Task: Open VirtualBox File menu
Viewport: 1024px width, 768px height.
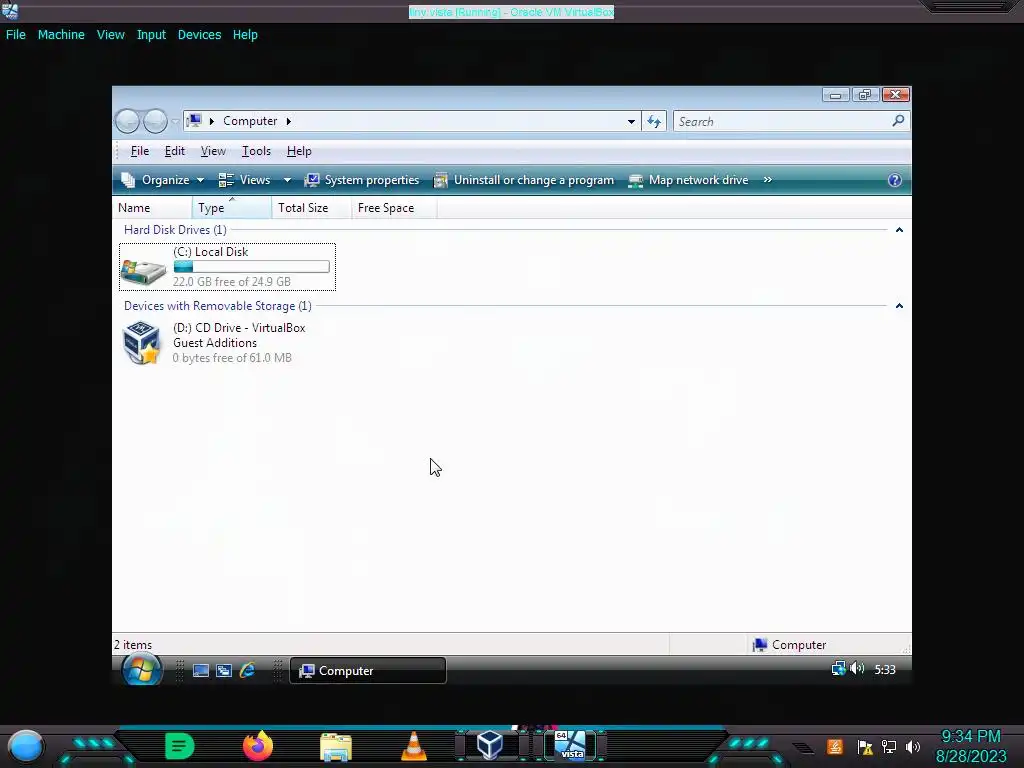Action: point(16,35)
